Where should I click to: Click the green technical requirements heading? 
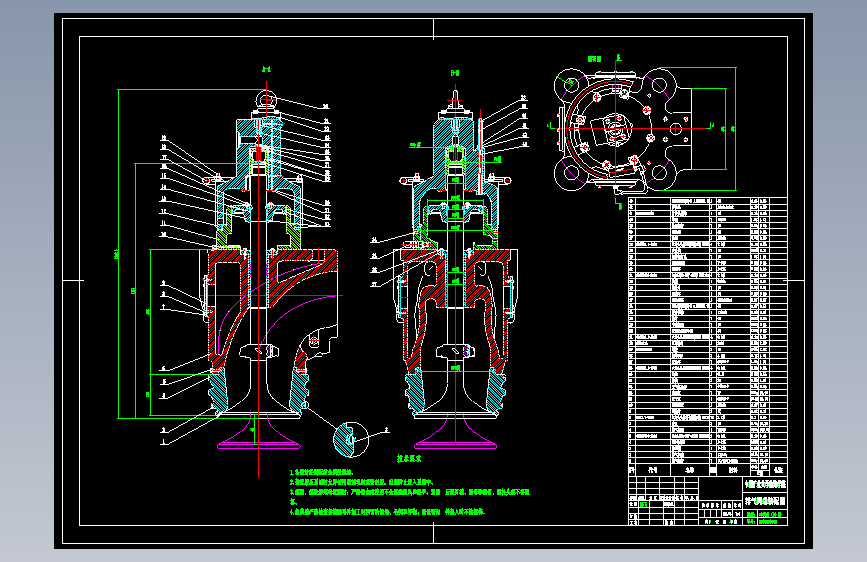click(409, 459)
